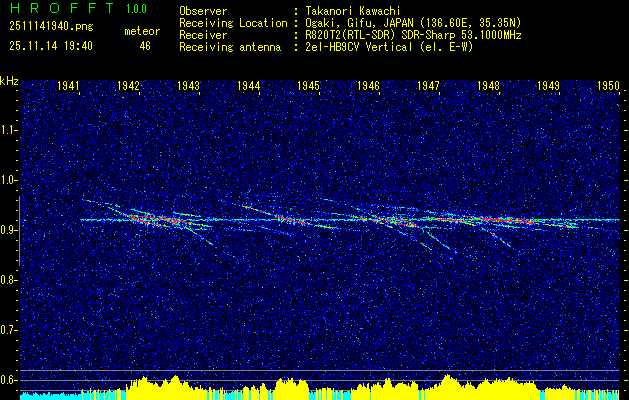629x400 pixels.
Task: Click the gray vertical frequency range bar
Action: [19, 231]
